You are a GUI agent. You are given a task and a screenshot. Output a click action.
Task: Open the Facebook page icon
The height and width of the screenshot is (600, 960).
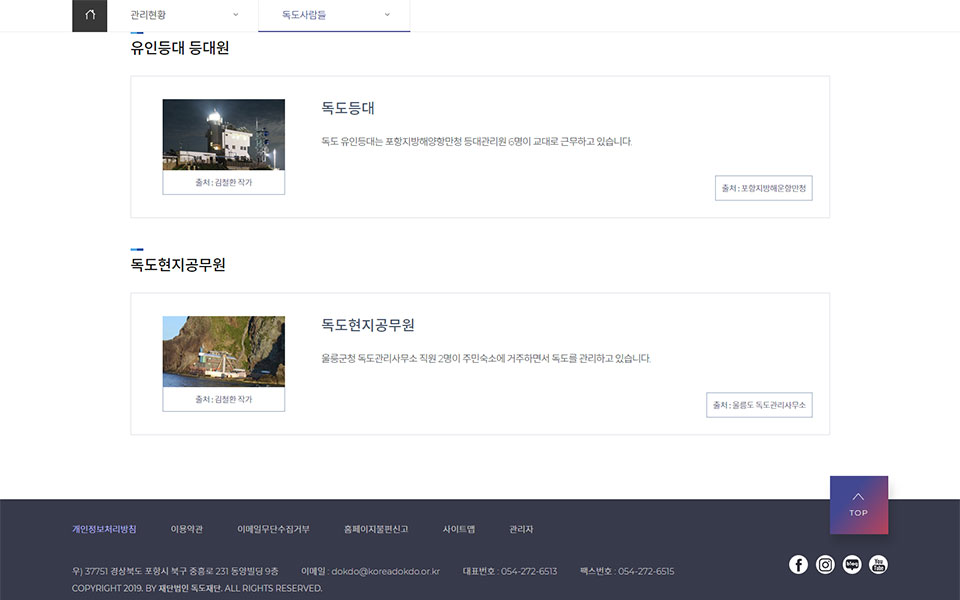coord(798,564)
